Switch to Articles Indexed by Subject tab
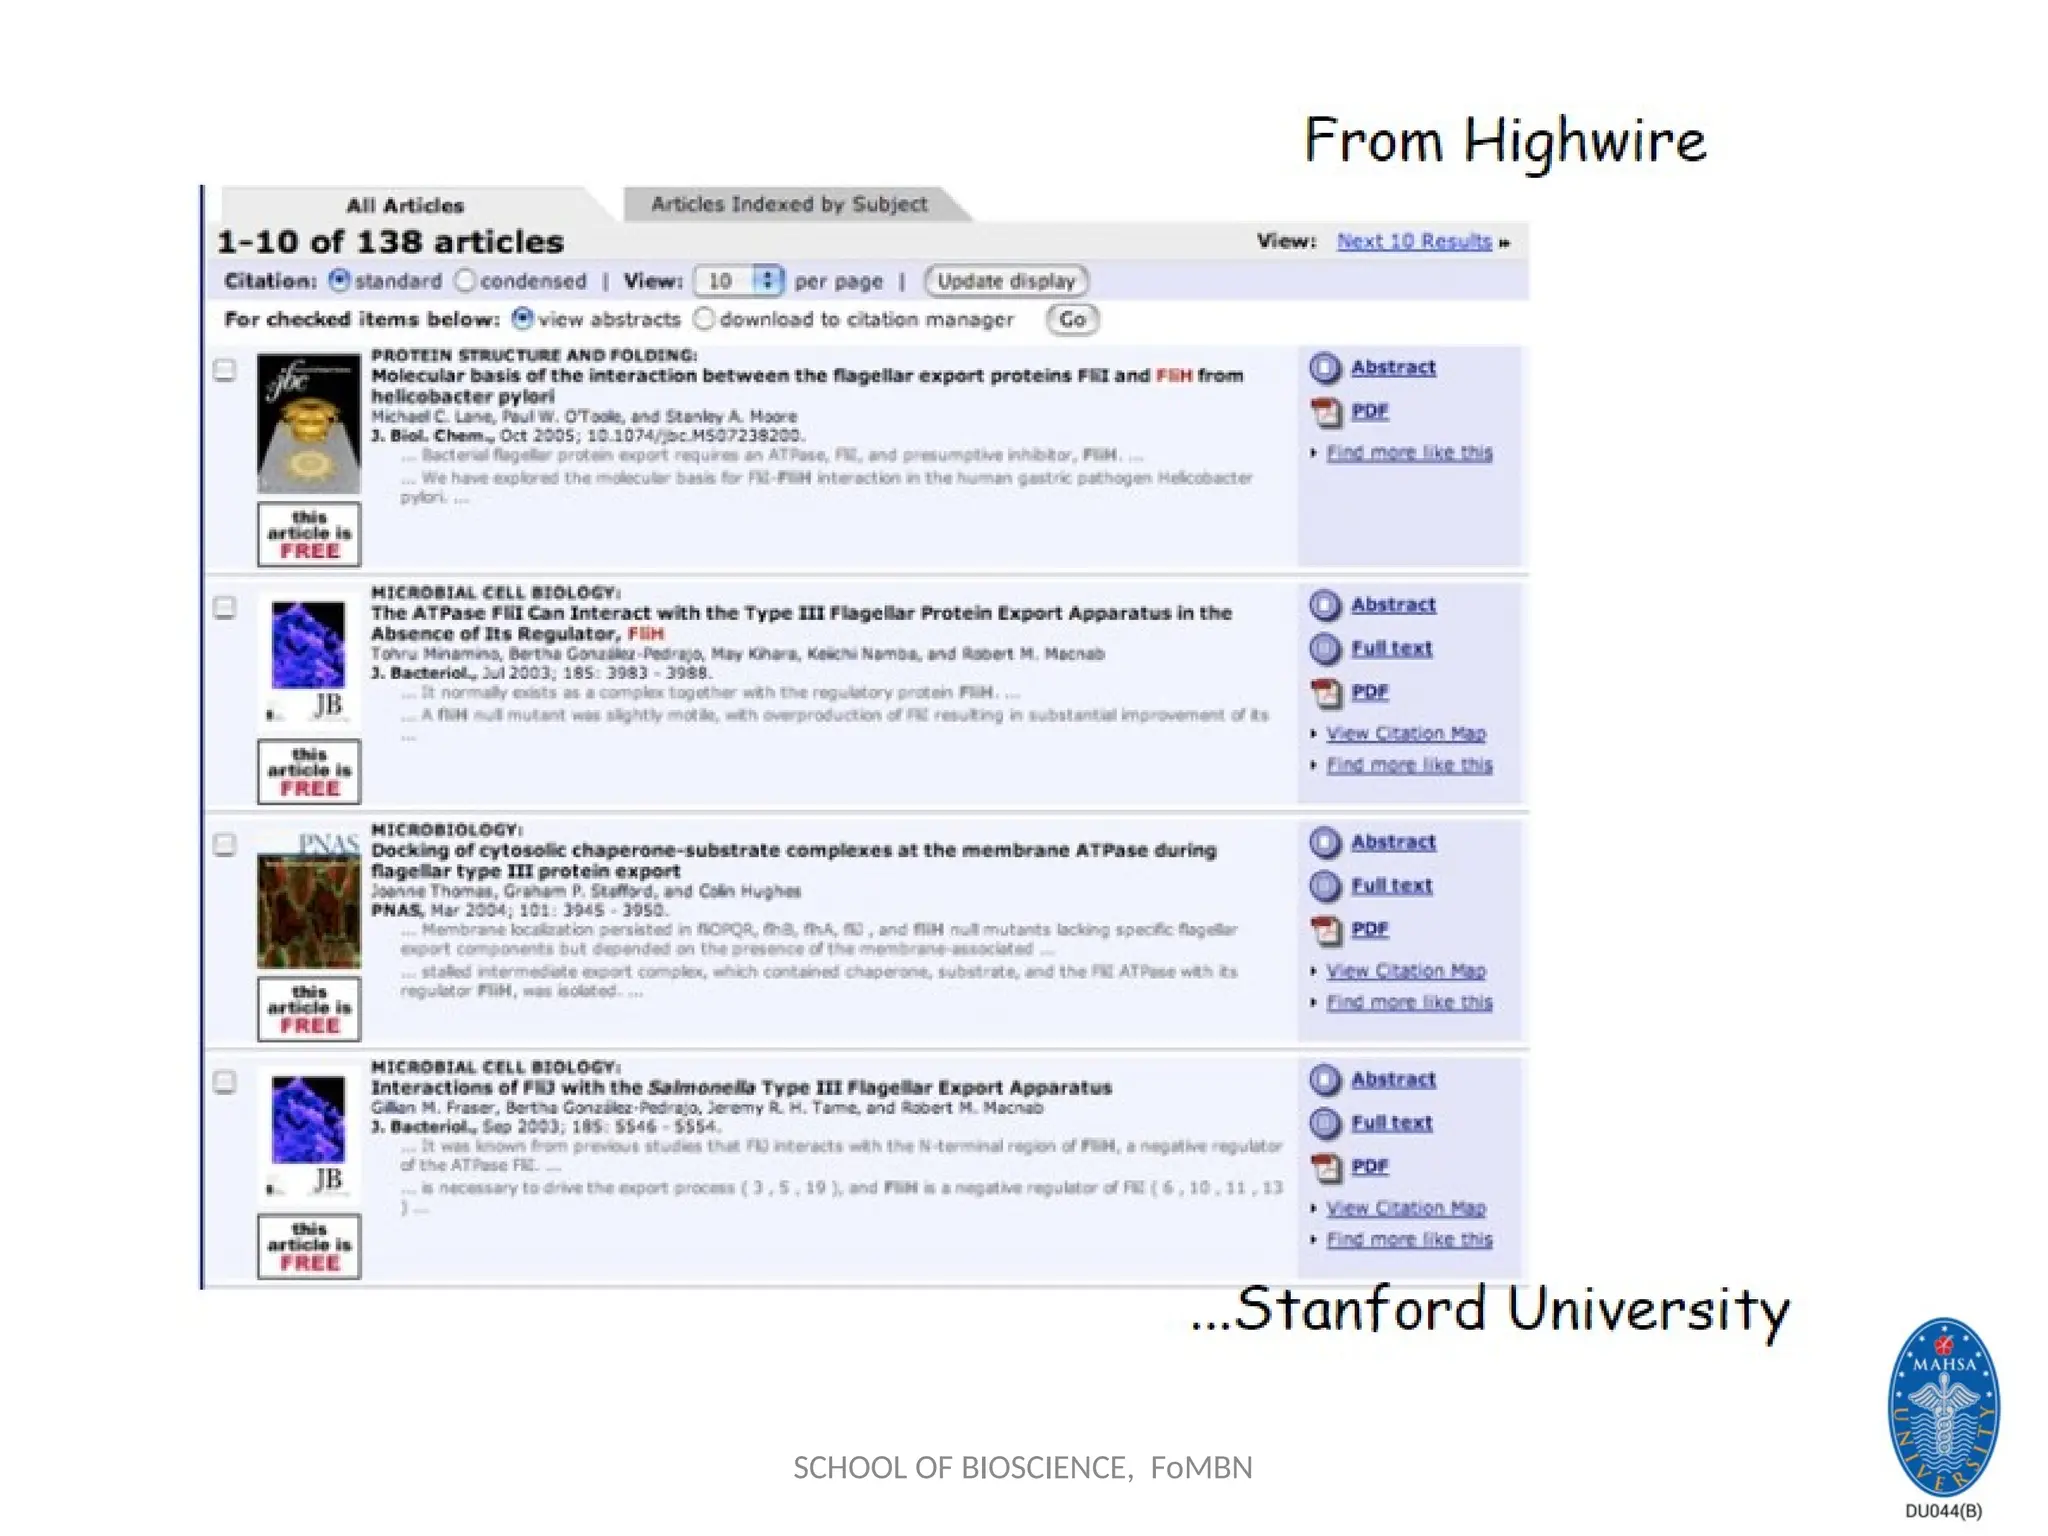The width and height of the screenshot is (2048, 1536). point(789,205)
